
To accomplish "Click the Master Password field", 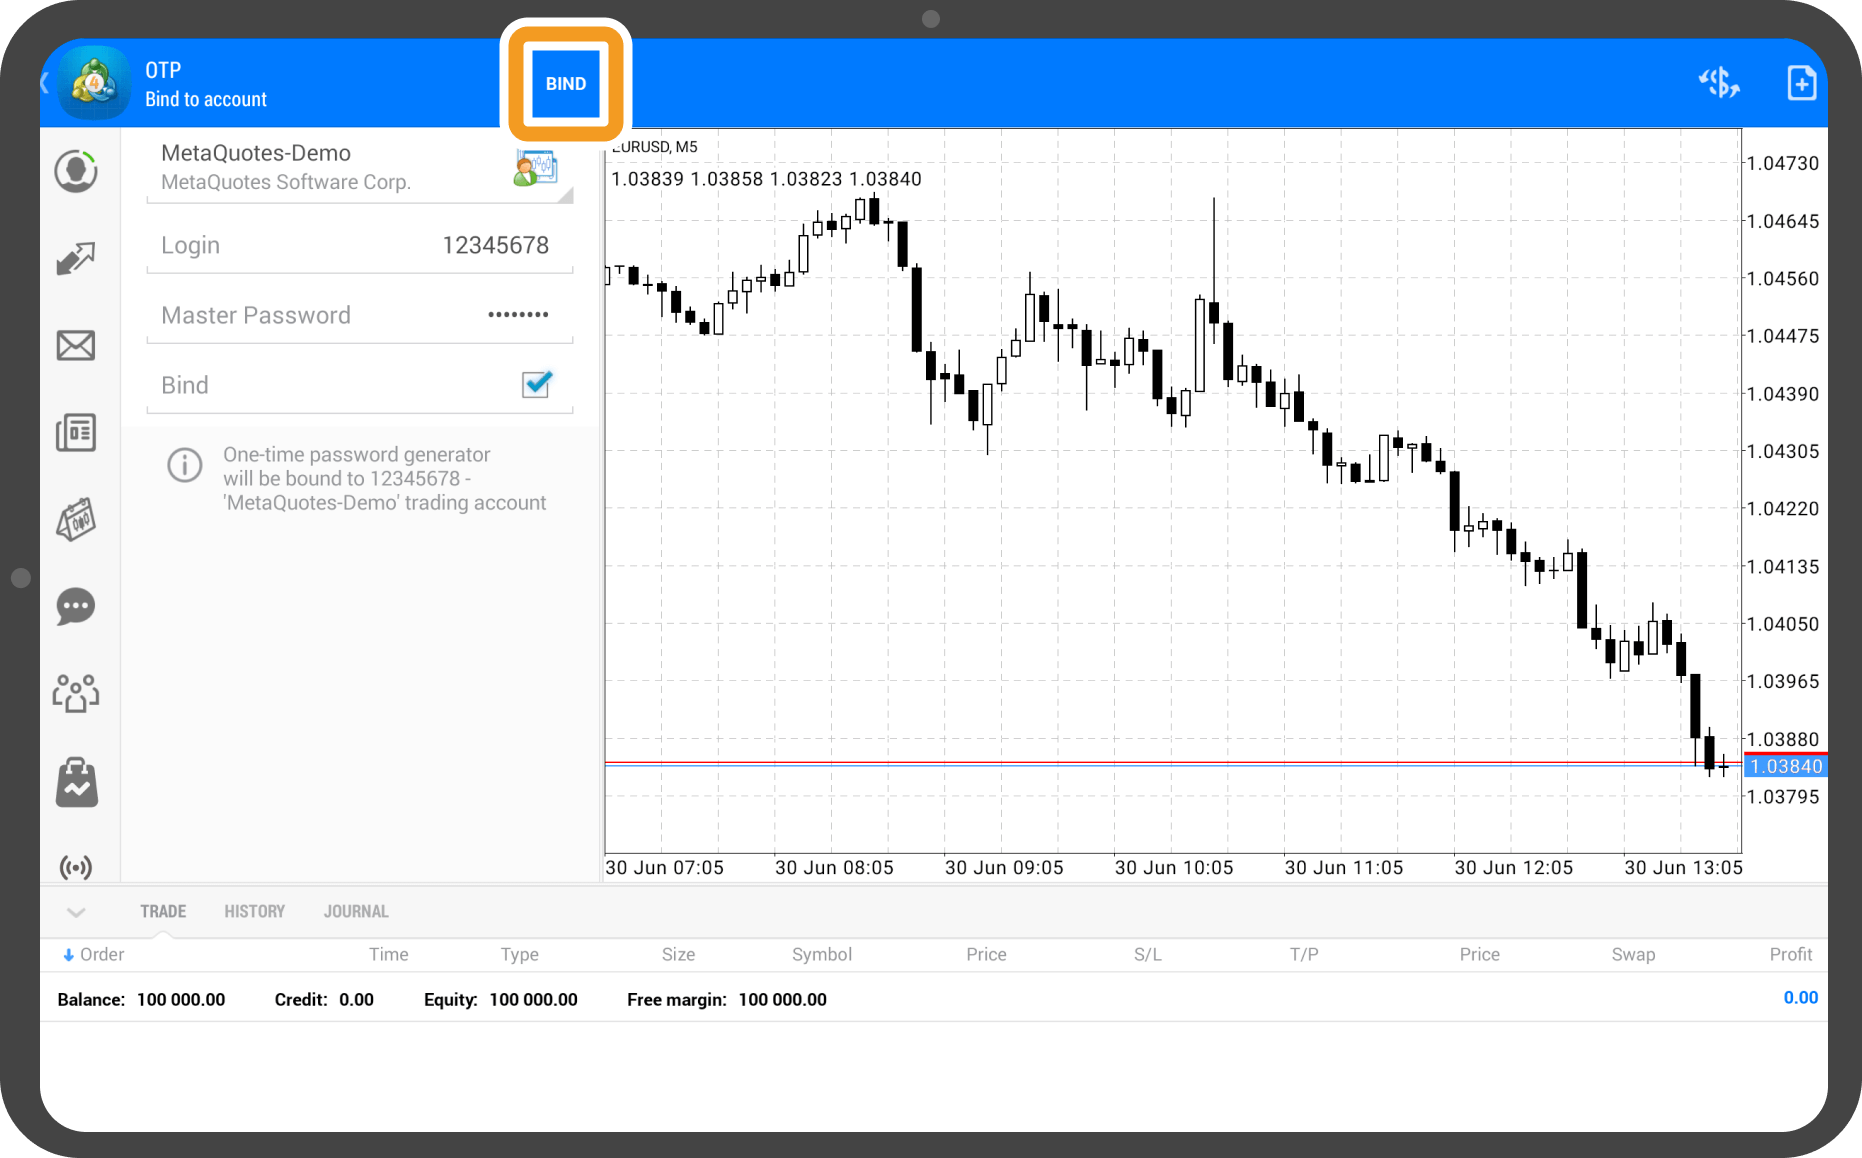I will point(360,315).
